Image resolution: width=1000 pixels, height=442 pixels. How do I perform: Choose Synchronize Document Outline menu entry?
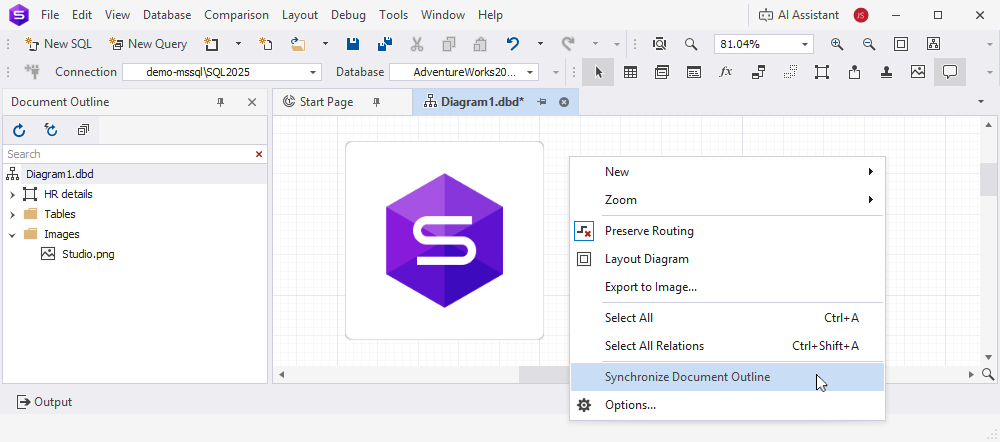(727, 377)
